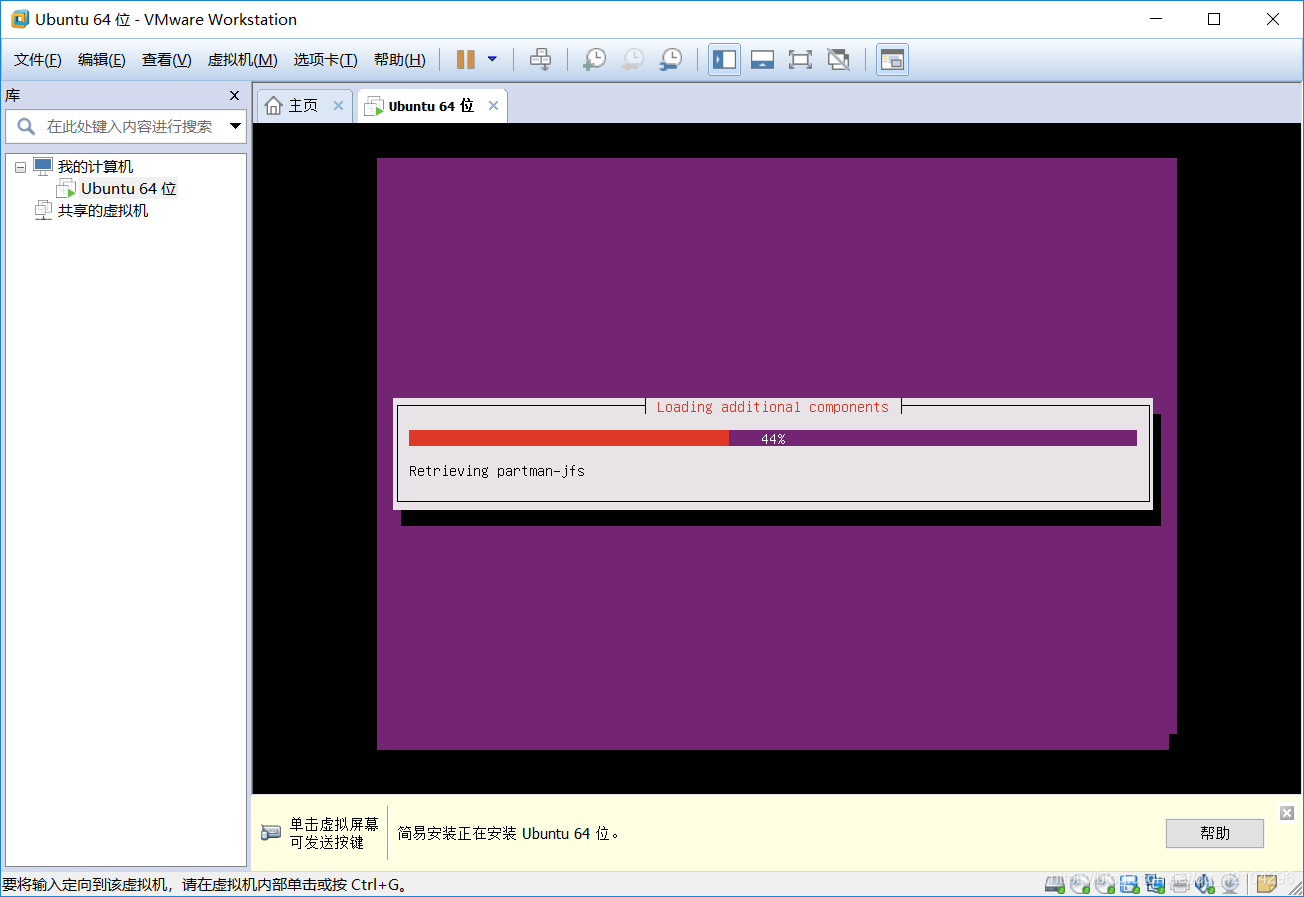Open the 帮助(H) menu

tap(399, 60)
